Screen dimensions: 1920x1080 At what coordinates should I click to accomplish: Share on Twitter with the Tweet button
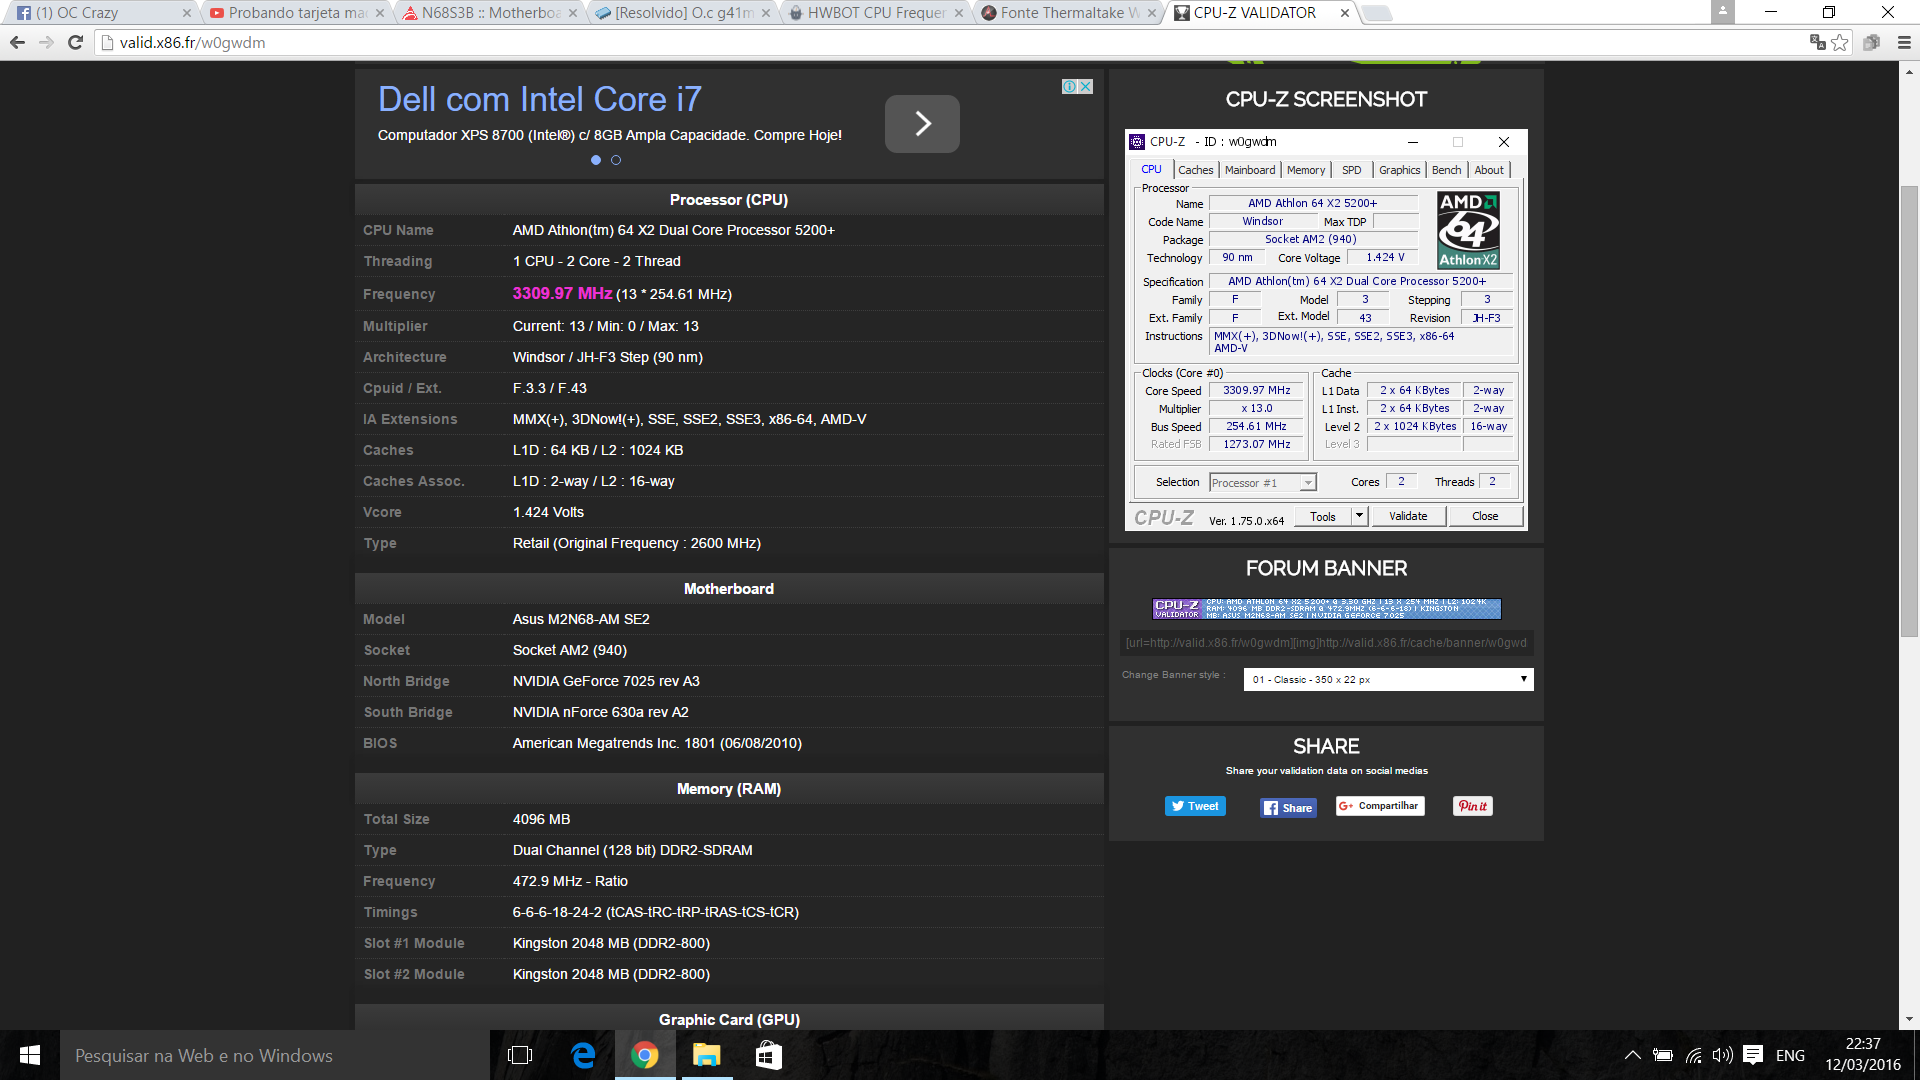pyautogui.click(x=1195, y=806)
